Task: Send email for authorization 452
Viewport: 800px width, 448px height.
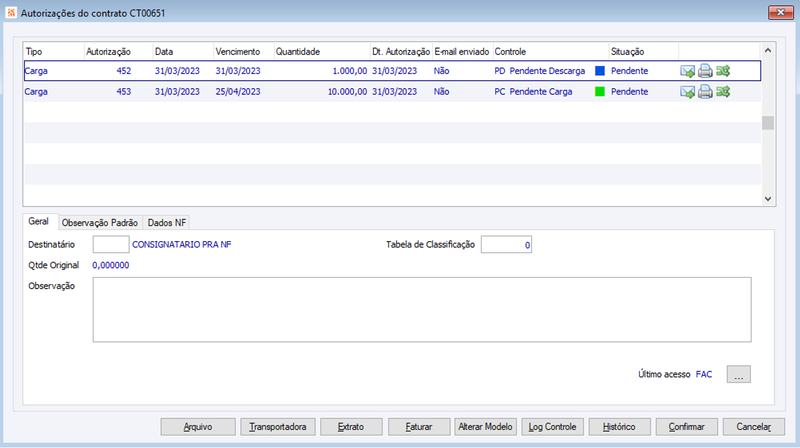Action: 687,71
